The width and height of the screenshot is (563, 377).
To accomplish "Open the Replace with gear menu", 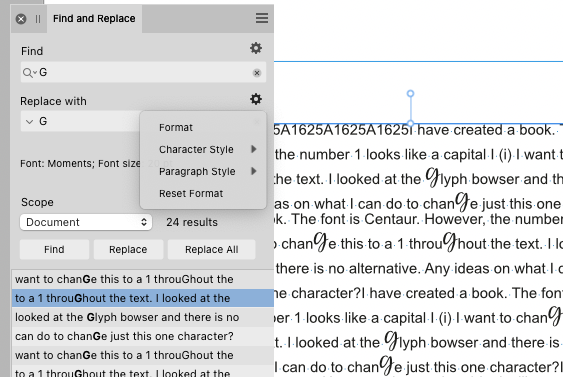I will (x=256, y=99).
